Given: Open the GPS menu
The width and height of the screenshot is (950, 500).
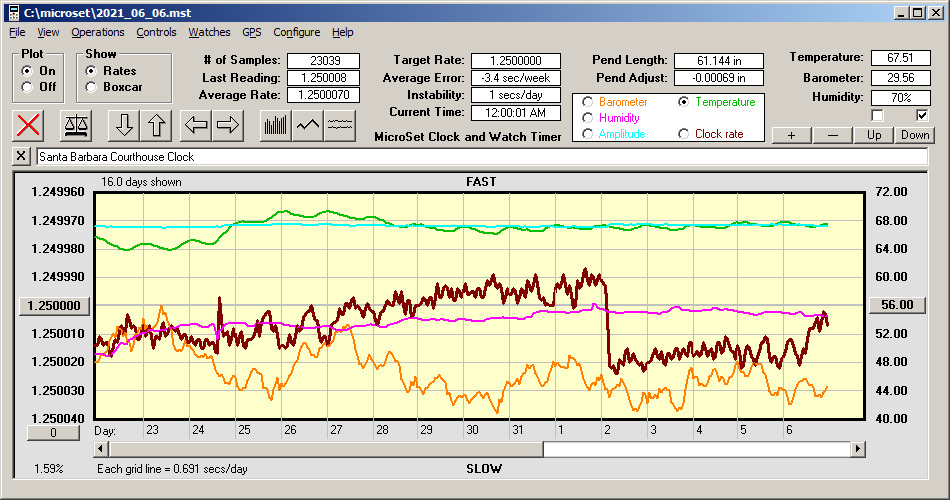Looking at the screenshot, I should (x=251, y=32).
